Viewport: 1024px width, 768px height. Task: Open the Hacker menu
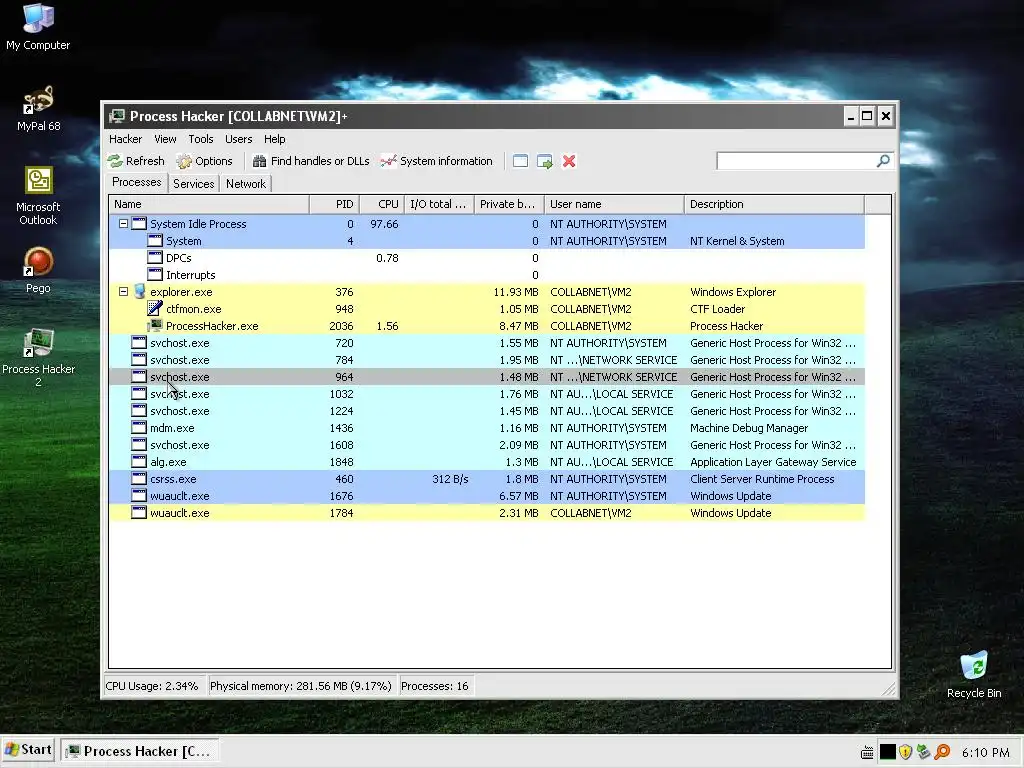(x=125, y=139)
